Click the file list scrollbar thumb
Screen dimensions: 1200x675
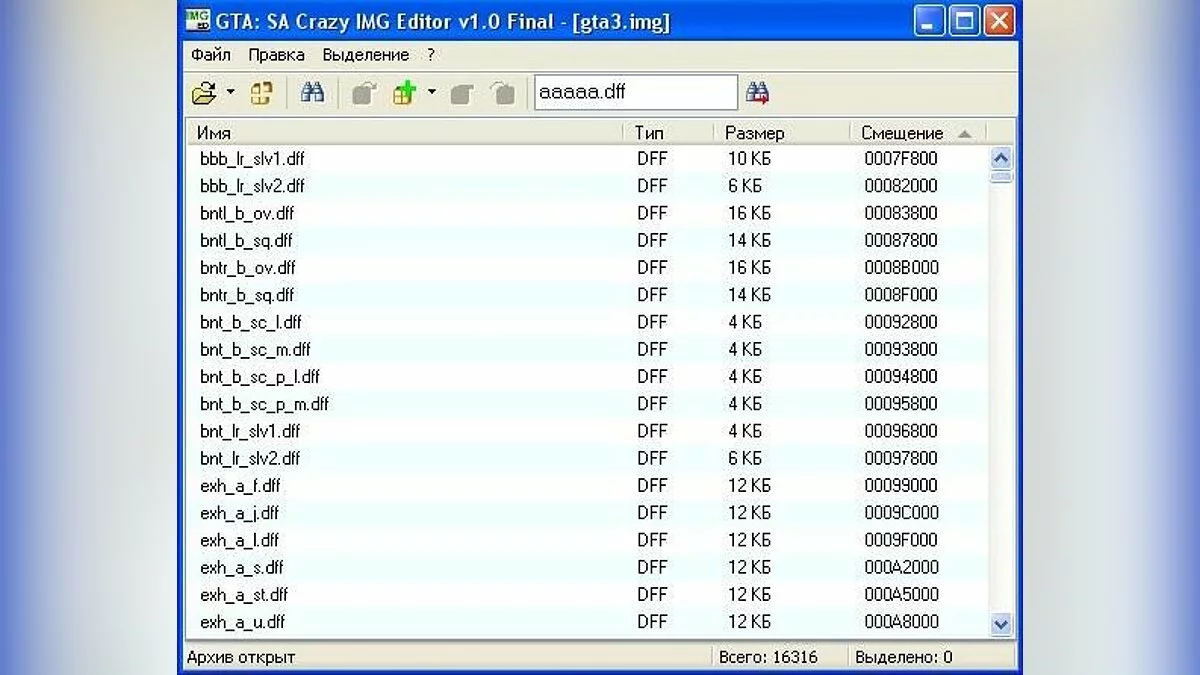coord(1001,177)
